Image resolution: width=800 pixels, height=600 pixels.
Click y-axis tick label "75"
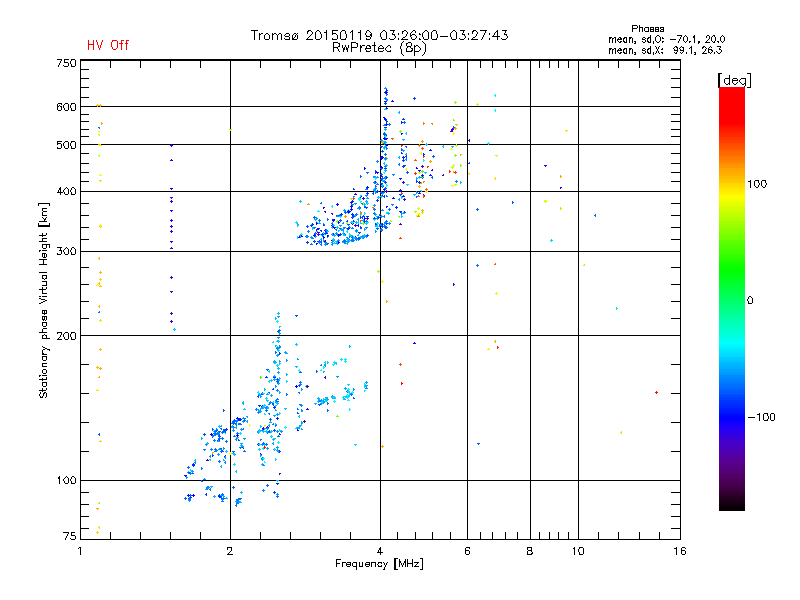tap(70, 536)
